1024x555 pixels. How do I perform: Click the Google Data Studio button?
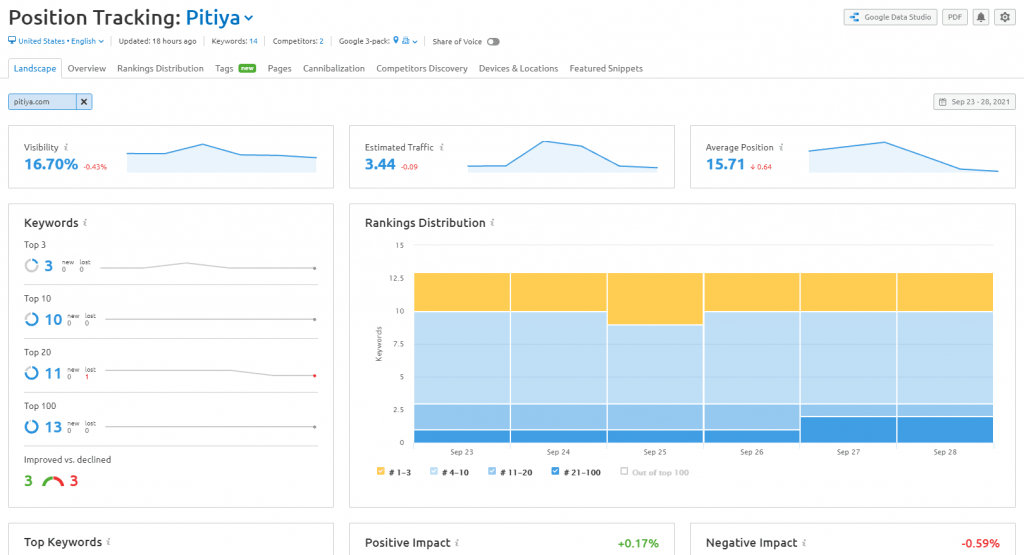coord(890,17)
